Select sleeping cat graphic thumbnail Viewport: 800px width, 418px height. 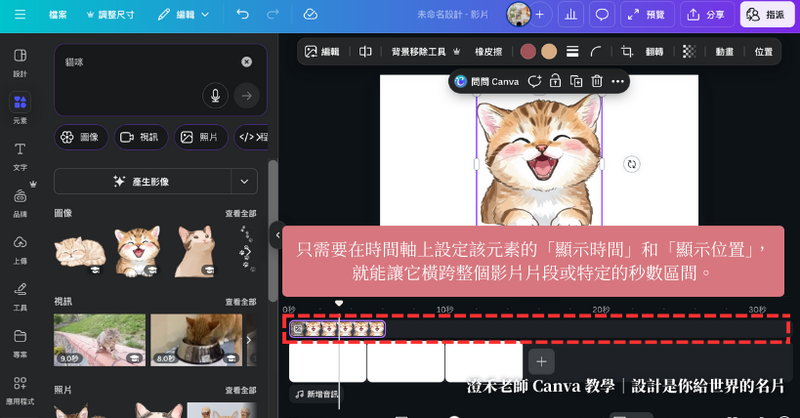pos(80,252)
